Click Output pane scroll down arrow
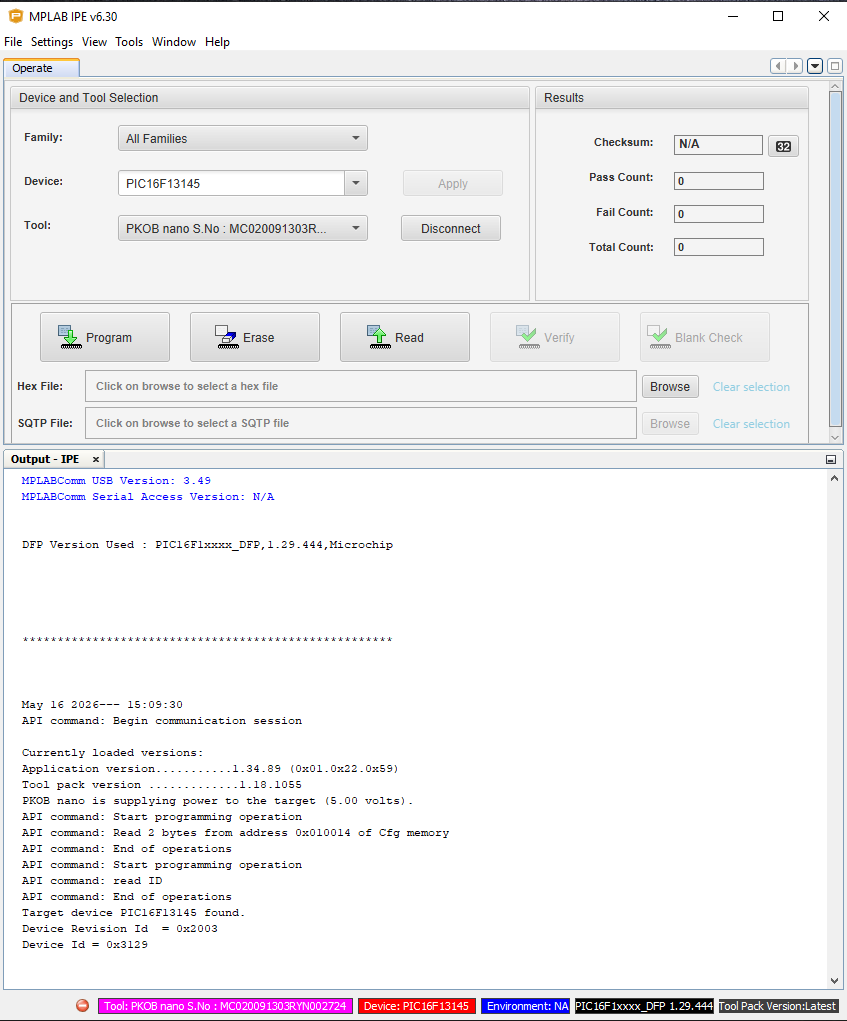 tap(835, 981)
